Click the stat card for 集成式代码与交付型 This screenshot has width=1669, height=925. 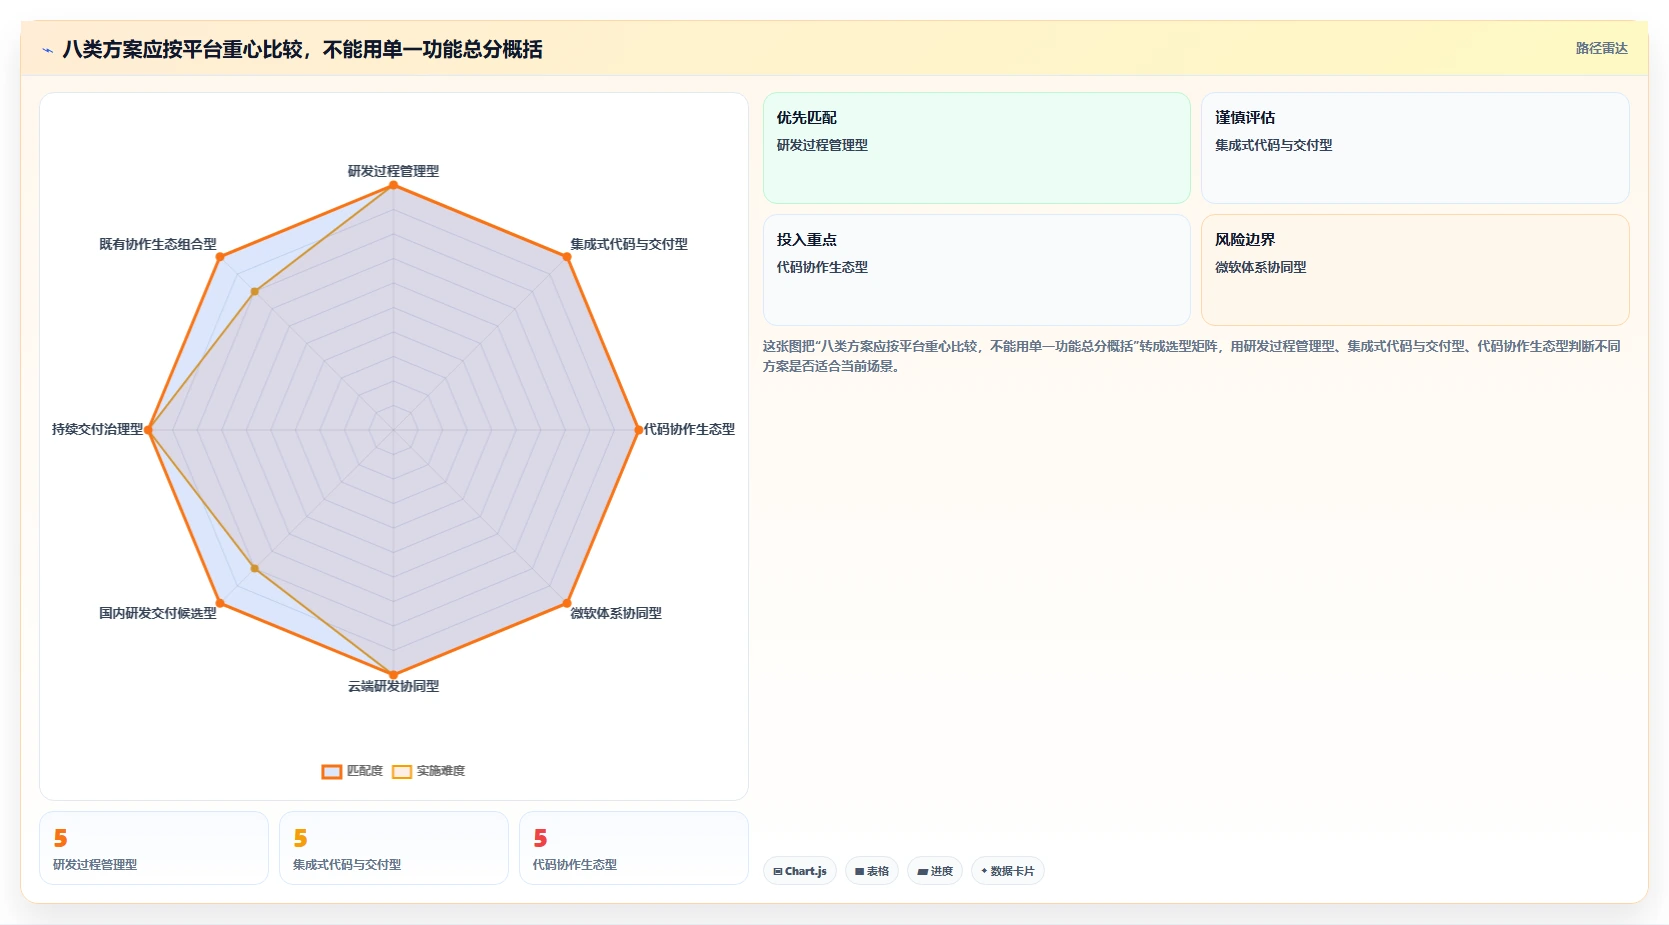coord(394,848)
